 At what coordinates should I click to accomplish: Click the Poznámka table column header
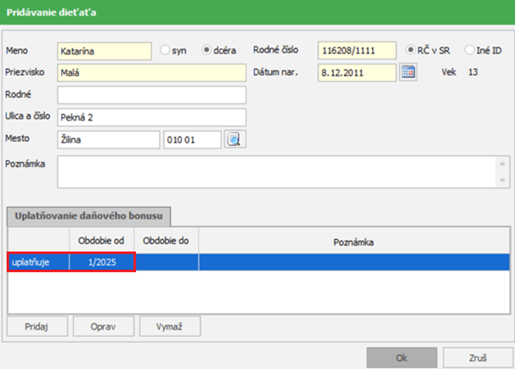354,242
